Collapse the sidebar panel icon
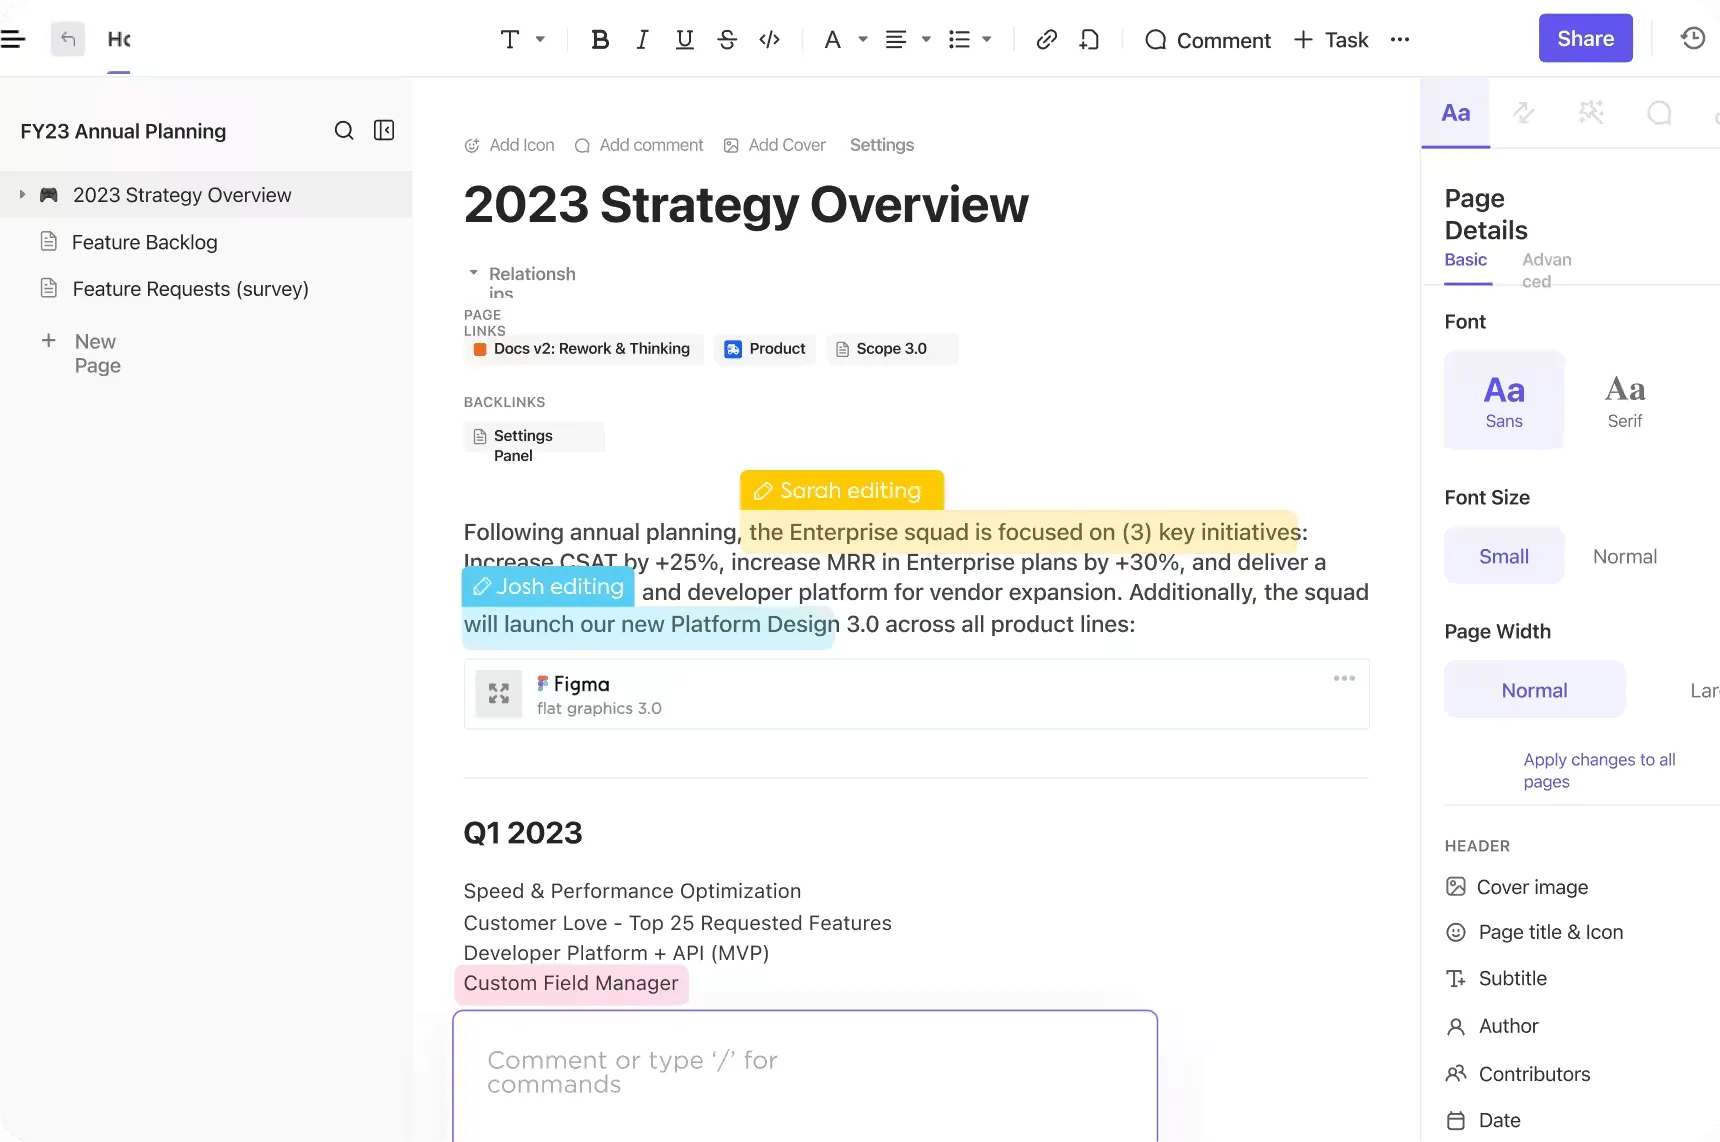1720x1142 pixels. coord(384,131)
